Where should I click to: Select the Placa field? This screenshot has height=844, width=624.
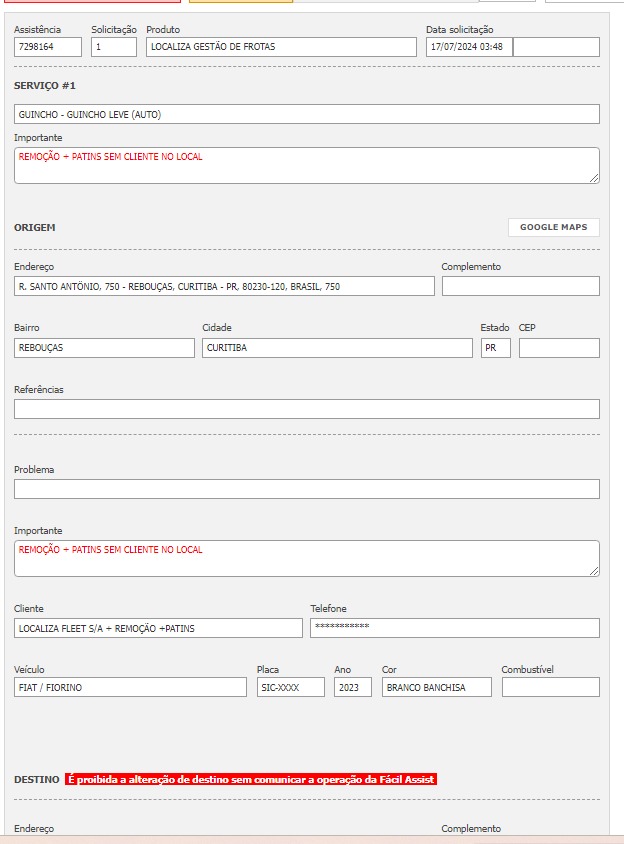coord(290,687)
